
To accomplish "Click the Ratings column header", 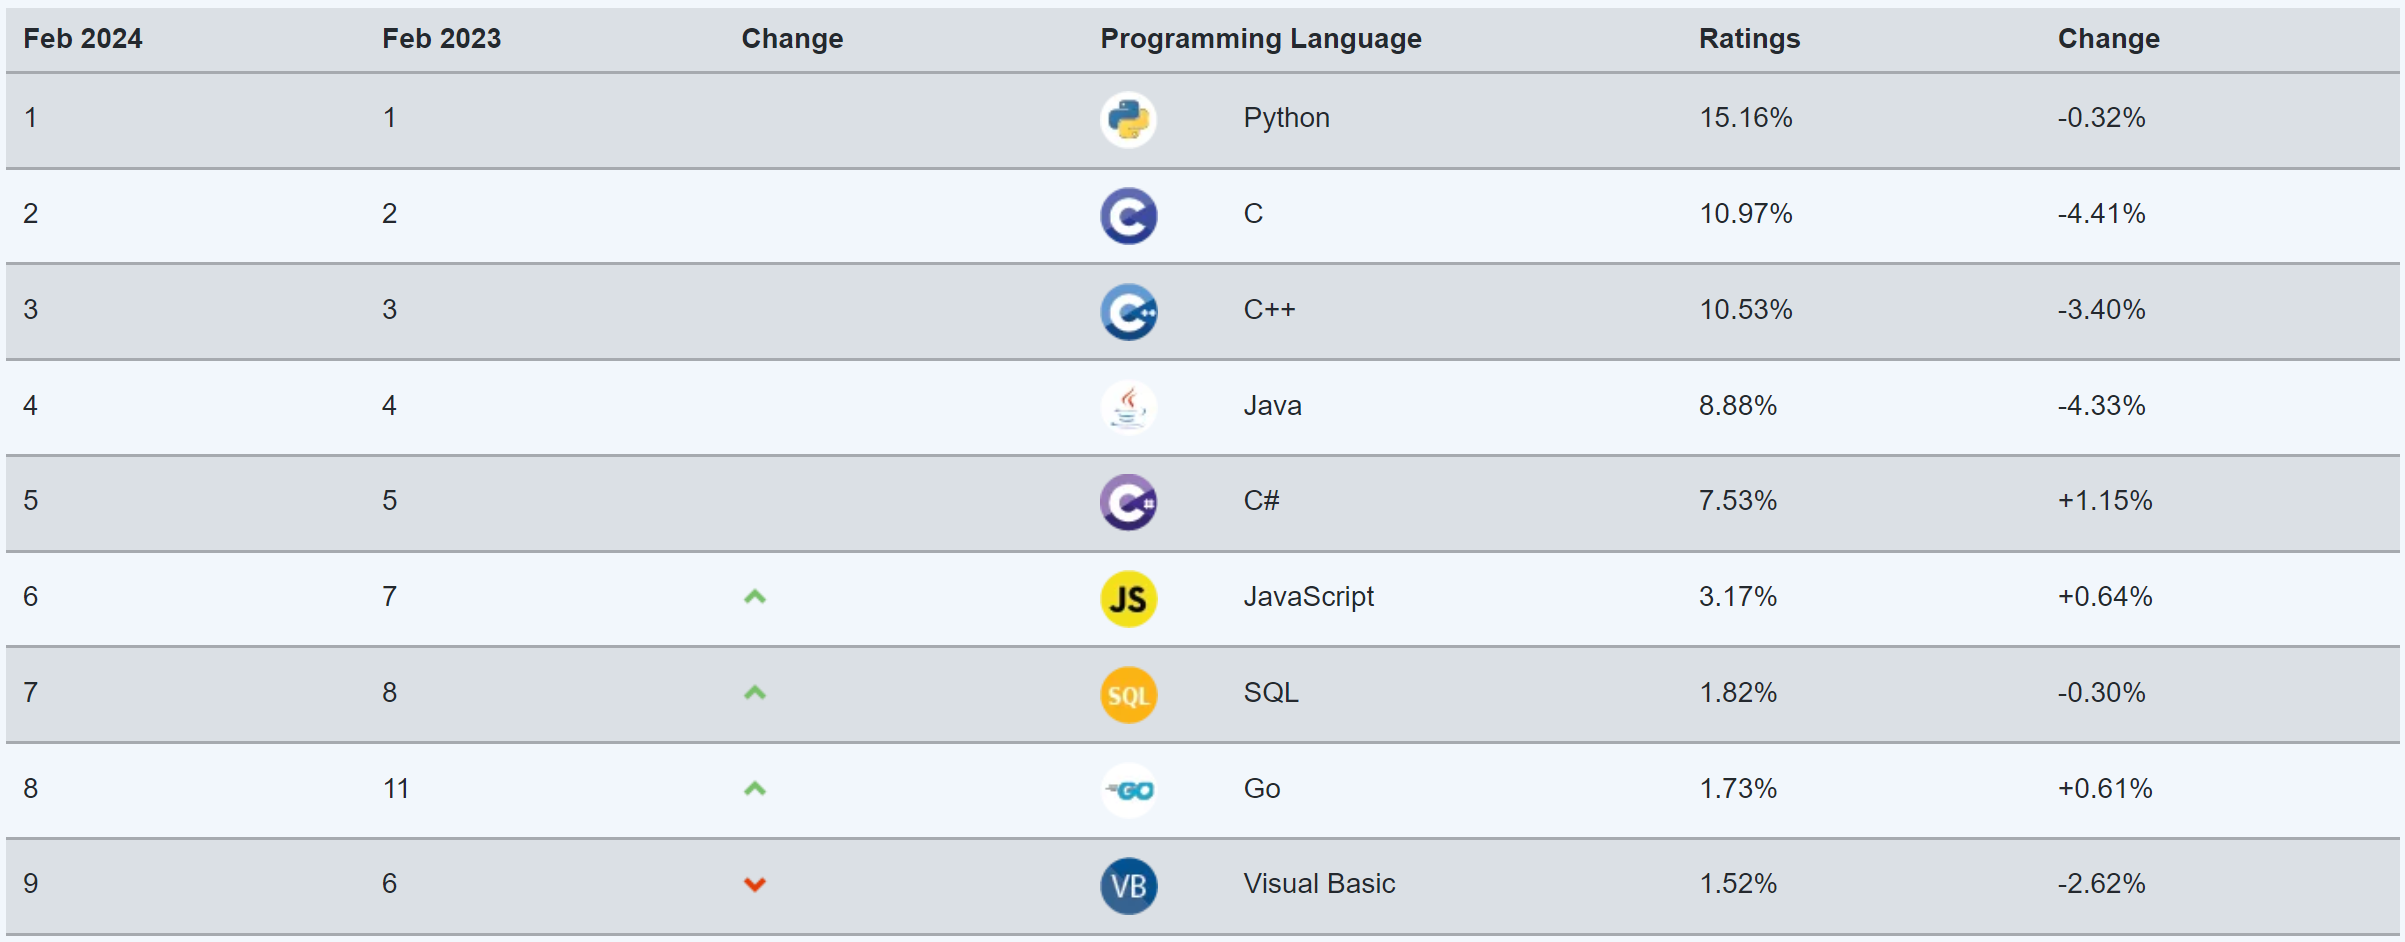I will pos(1749,39).
